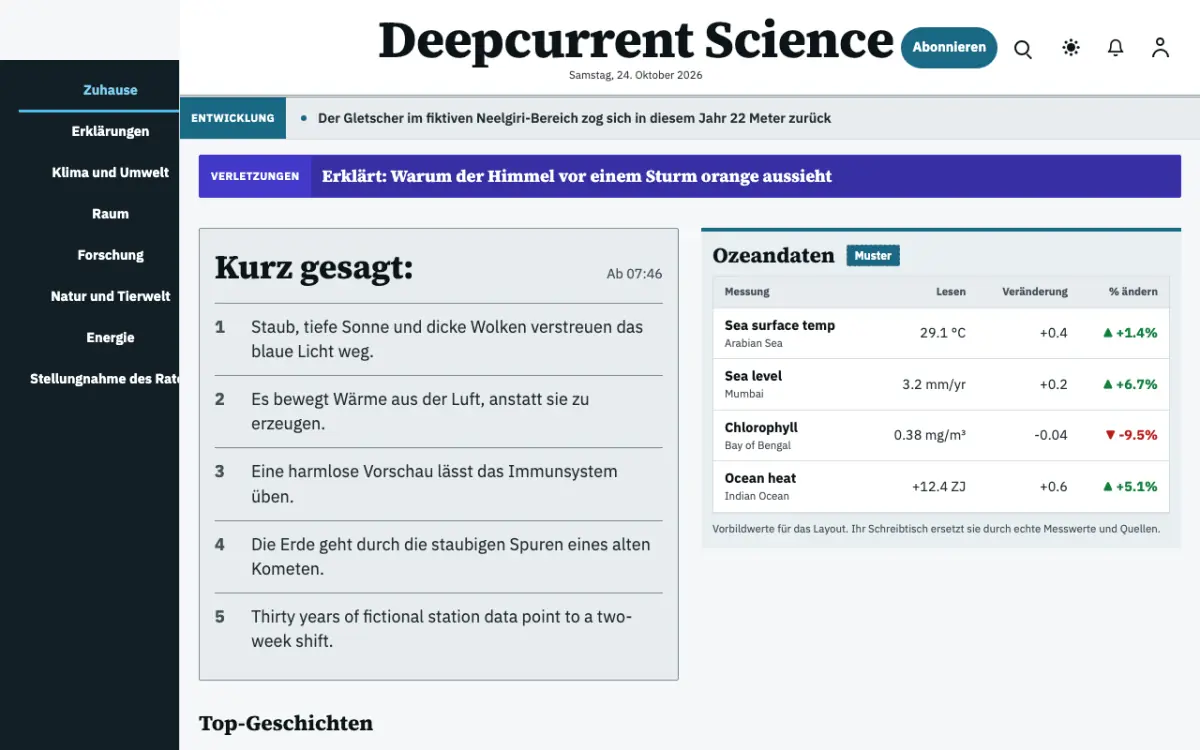
Task: Click the ENTWICKLUNG ticker label
Action: pyautogui.click(x=233, y=118)
